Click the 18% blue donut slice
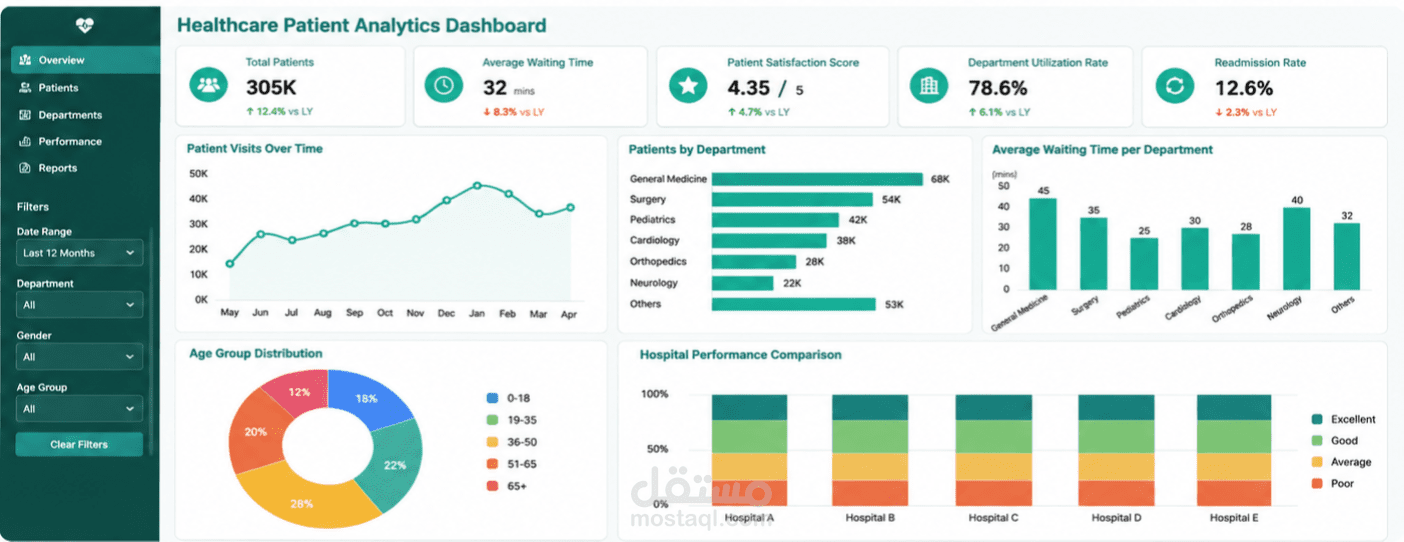1404x542 pixels. pos(367,398)
